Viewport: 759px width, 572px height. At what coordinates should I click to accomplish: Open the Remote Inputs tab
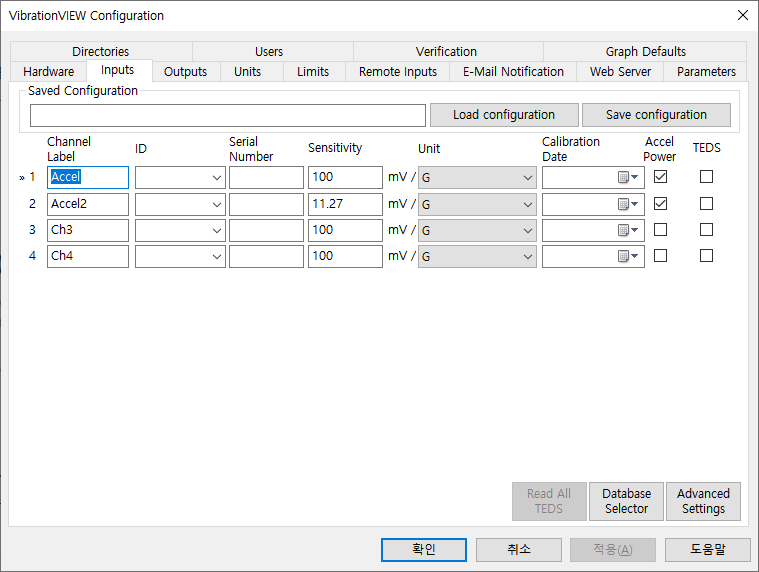[398, 72]
